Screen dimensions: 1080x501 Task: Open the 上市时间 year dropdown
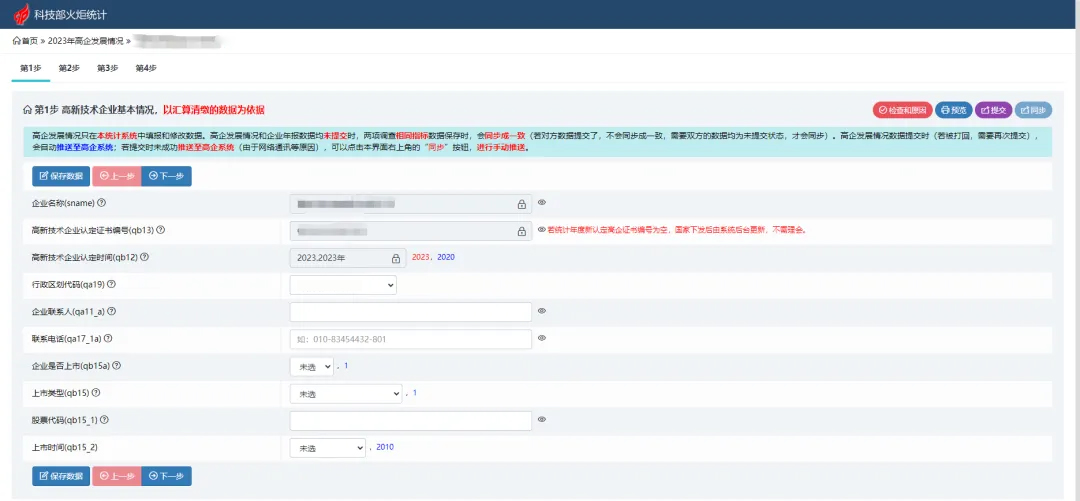(328, 448)
